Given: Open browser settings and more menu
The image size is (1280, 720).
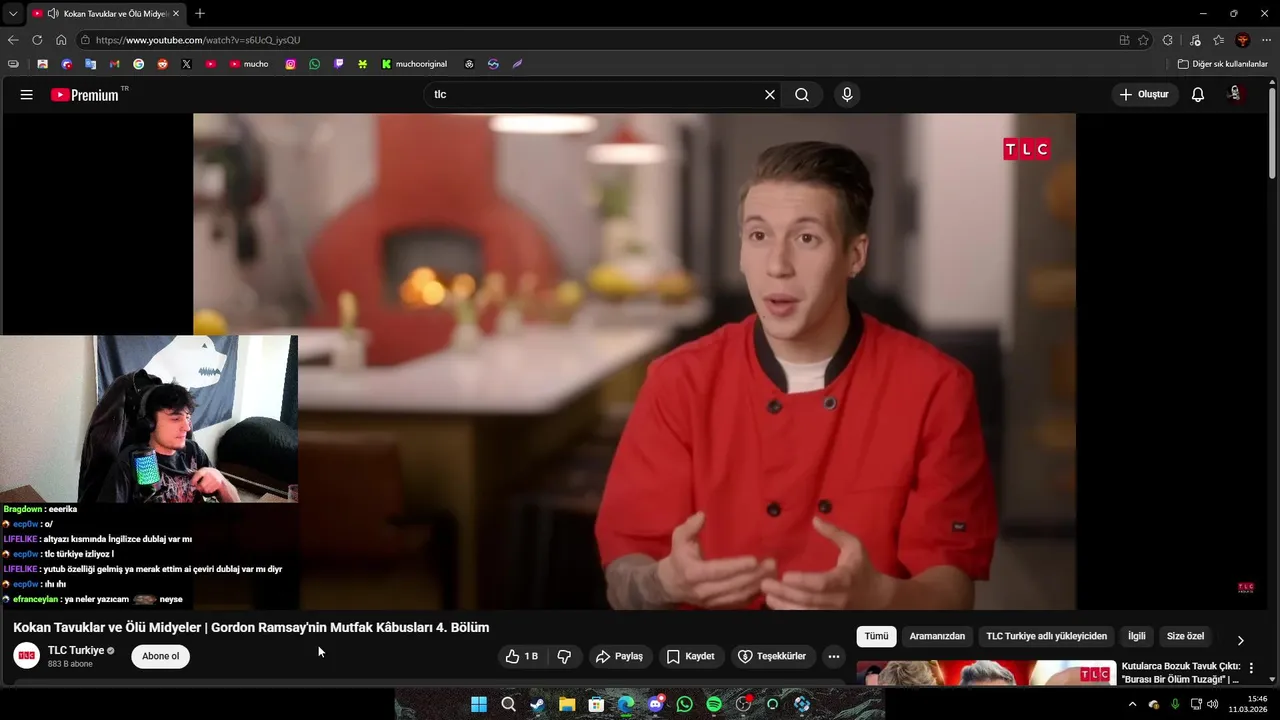Looking at the screenshot, I should pos(1267,40).
